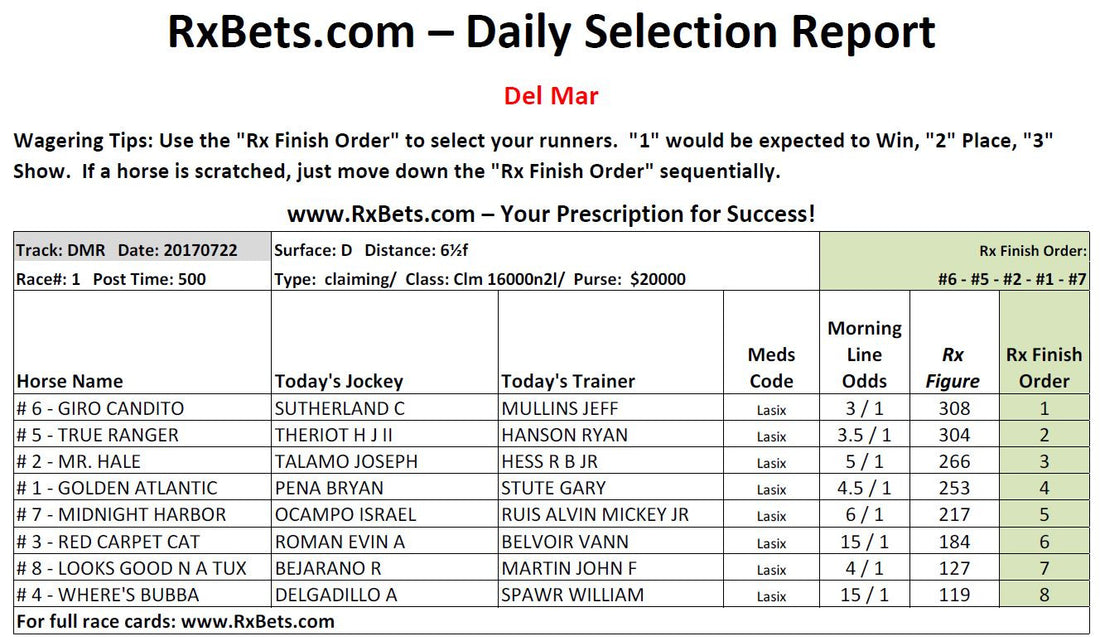Click the Del Mar red heading
Screen dimensions: 1100x641
point(551,95)
